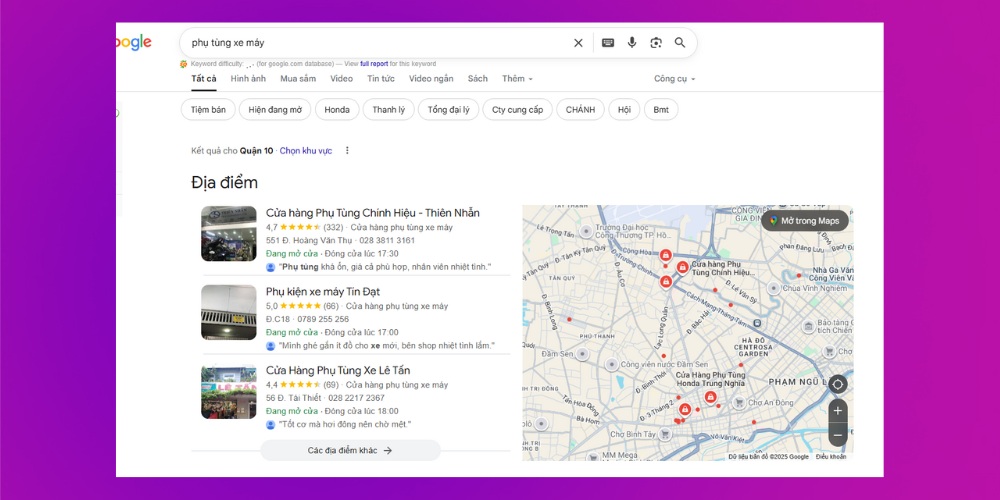Apply the CHÁNH filter chip
The width and height of the screenshot is (1000, 500).
pyautogui.click(x=580, y=110)
